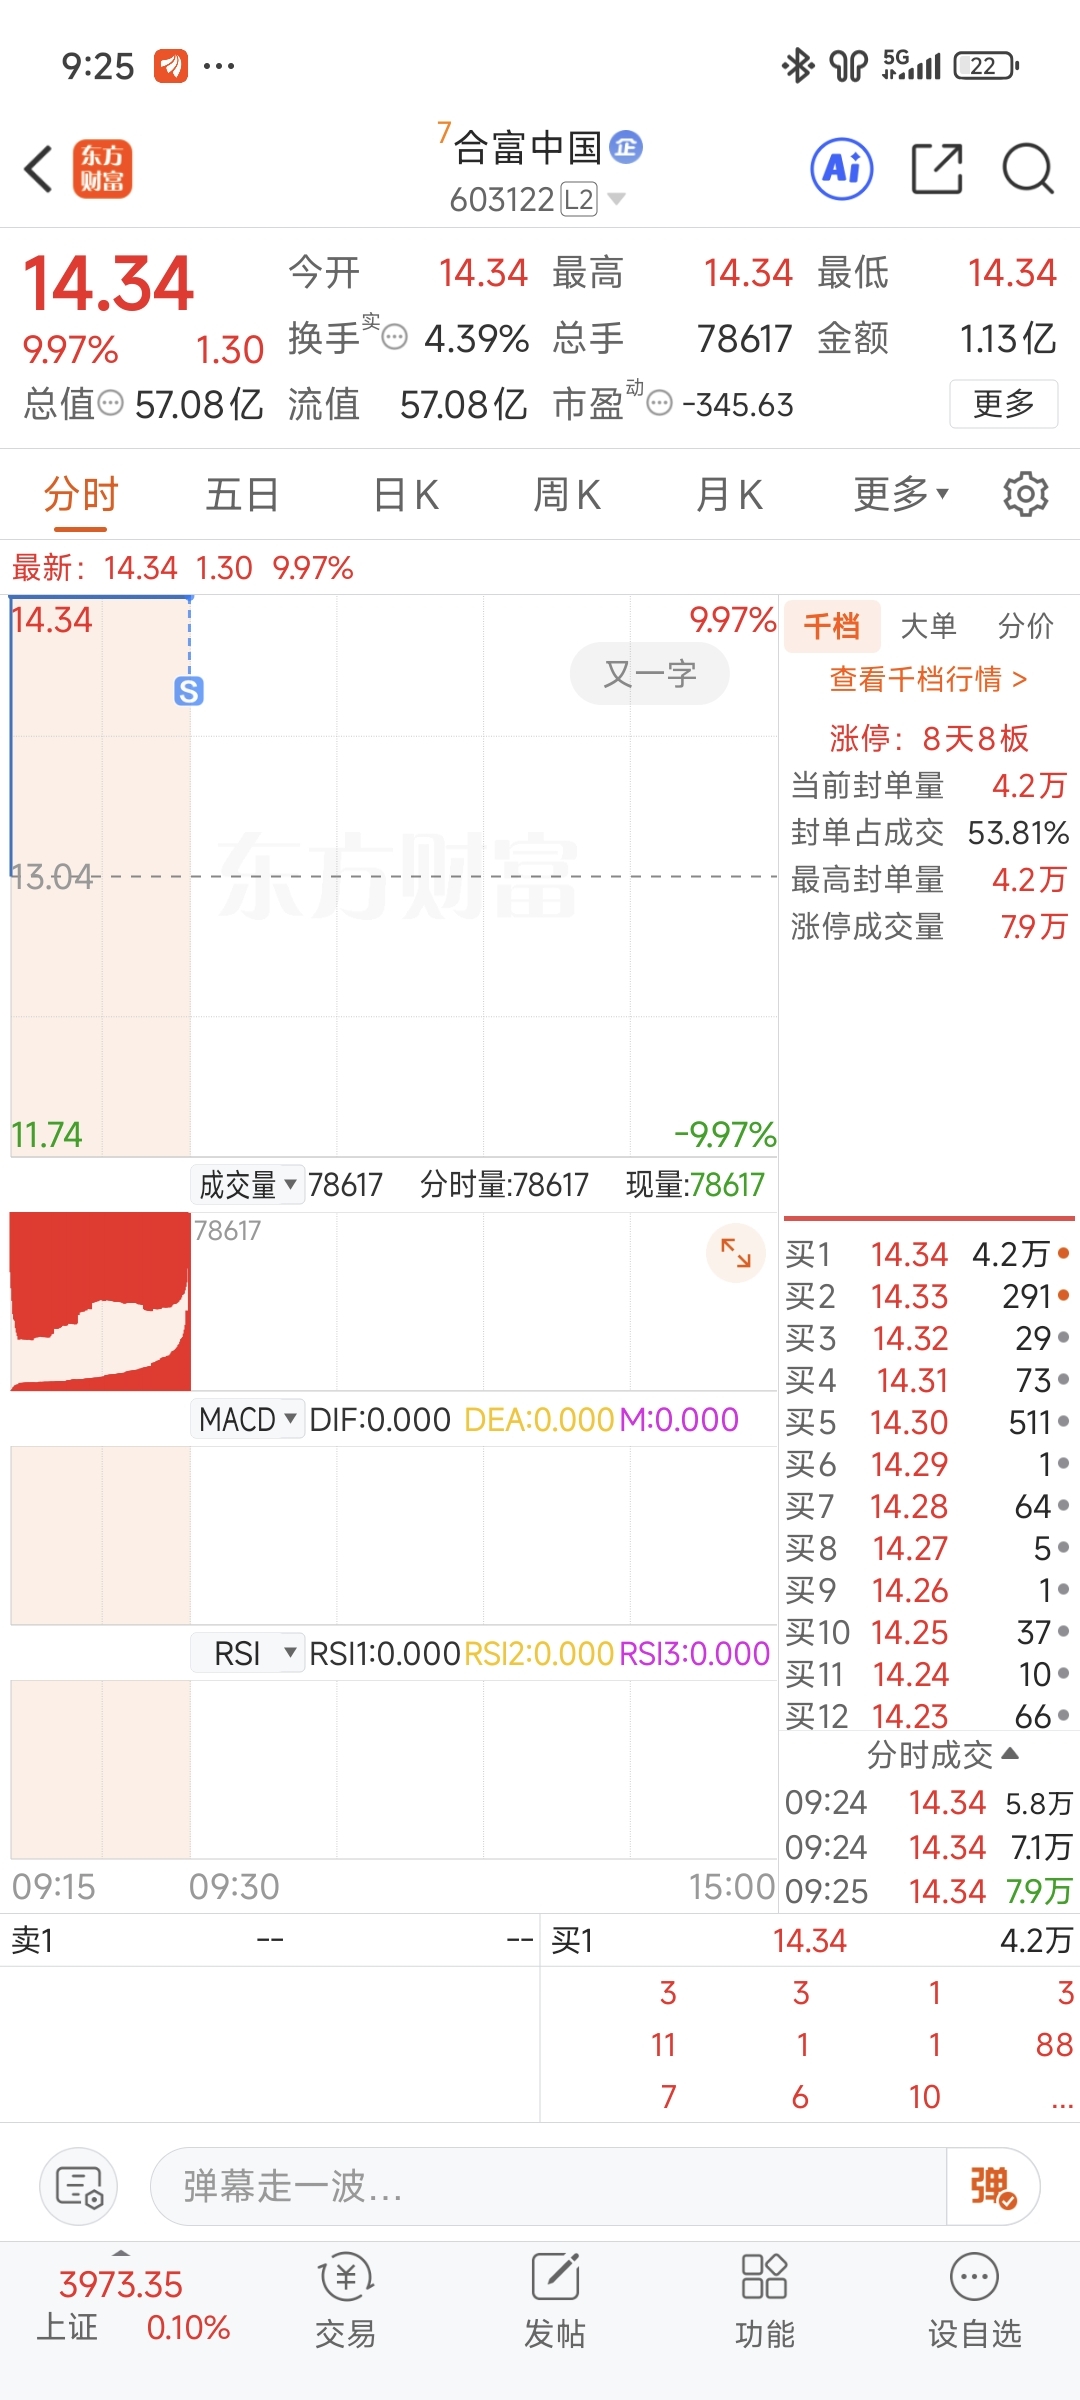Viewport: 1080px width, 2400px height.
Task: Collapse the 分时成交 section
Action: coord(942,1754)
